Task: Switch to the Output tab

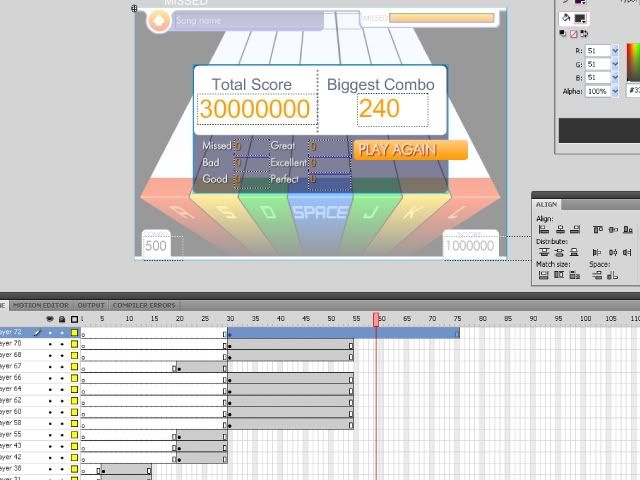Action: pyautogui.click(x=91, y=305)
